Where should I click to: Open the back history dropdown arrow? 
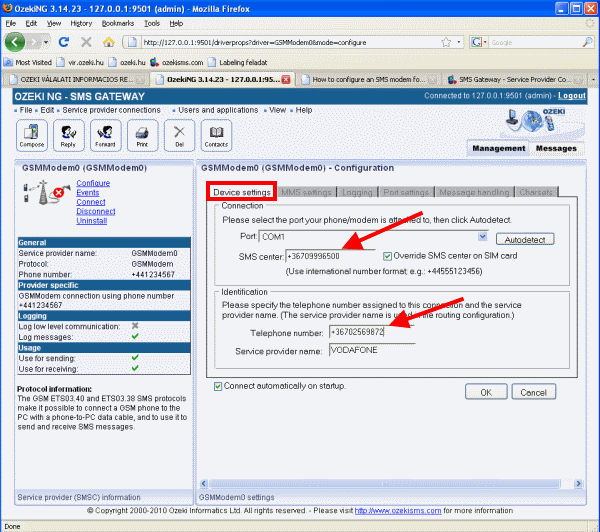pyautogui.click(x=46, y=42)
